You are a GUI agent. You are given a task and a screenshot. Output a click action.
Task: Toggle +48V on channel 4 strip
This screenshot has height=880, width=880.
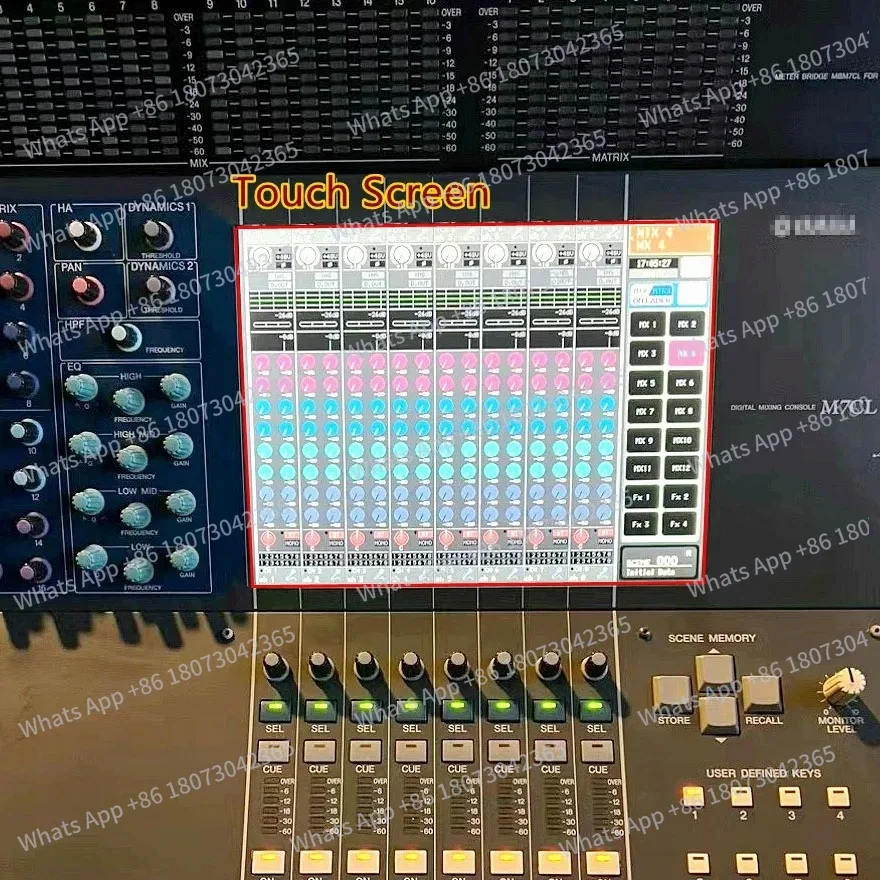[424, 255]
